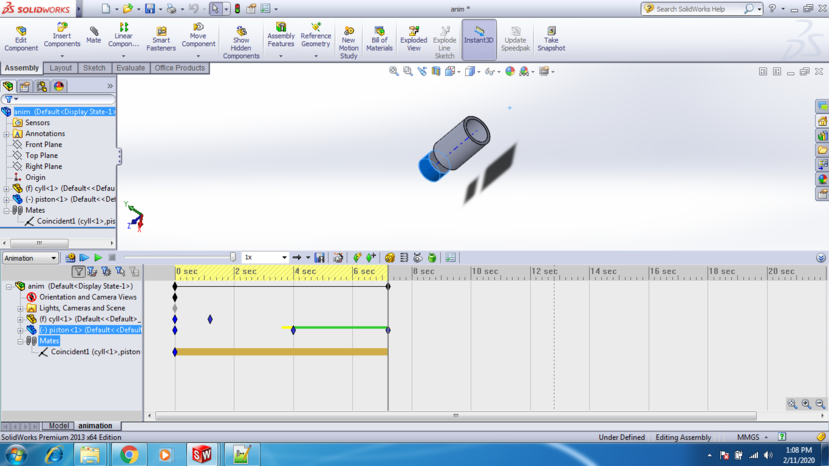Select cyll<1> keyframe near 1 sec
The image size is (829, 466).
pyautogui.click(x=210, y=319)
